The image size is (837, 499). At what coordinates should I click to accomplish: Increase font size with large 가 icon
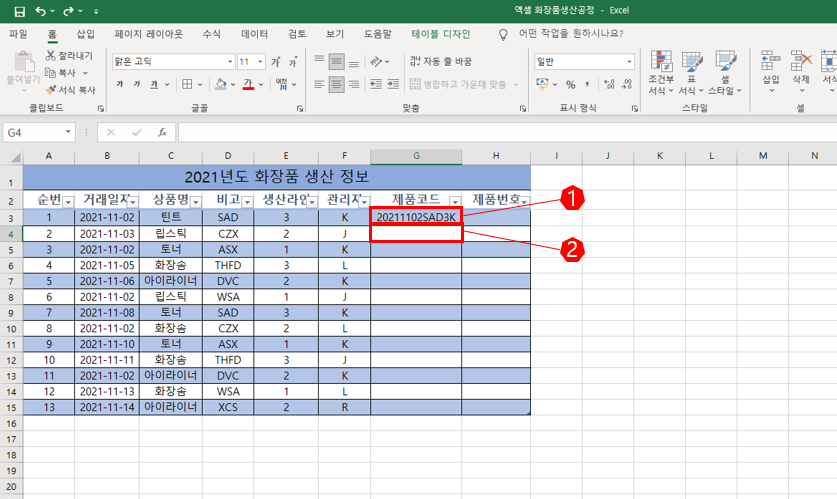[x=276, y=62]
